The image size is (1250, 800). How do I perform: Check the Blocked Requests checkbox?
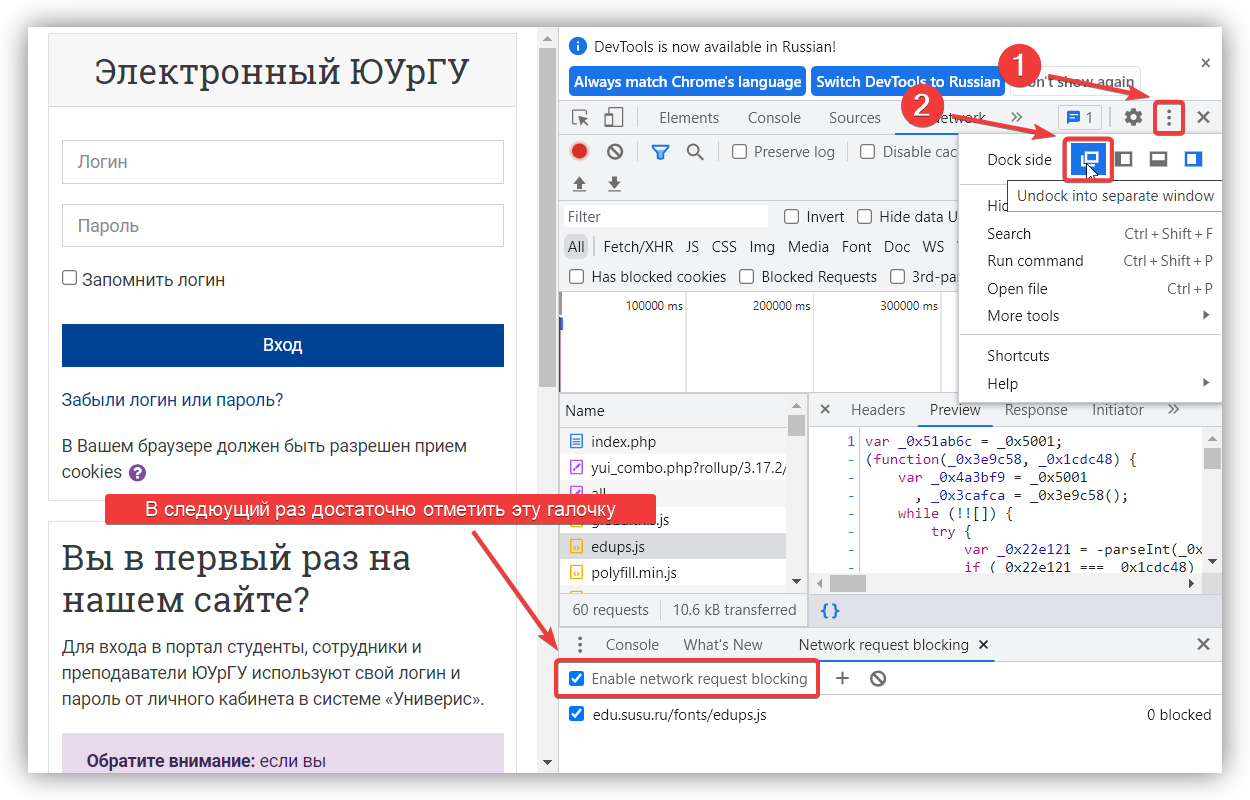coord(746,277)
